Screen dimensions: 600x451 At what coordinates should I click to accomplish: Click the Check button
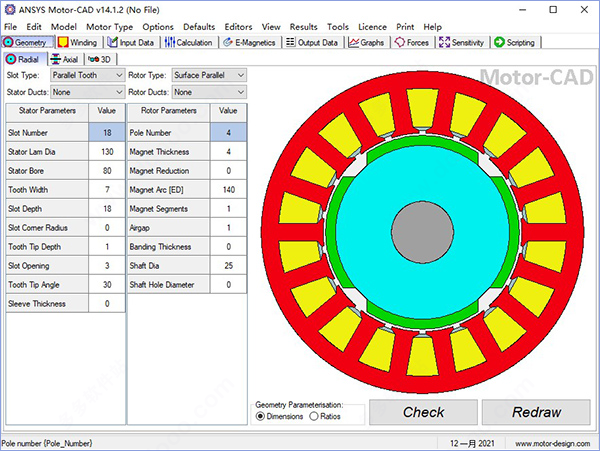point(423,412)
